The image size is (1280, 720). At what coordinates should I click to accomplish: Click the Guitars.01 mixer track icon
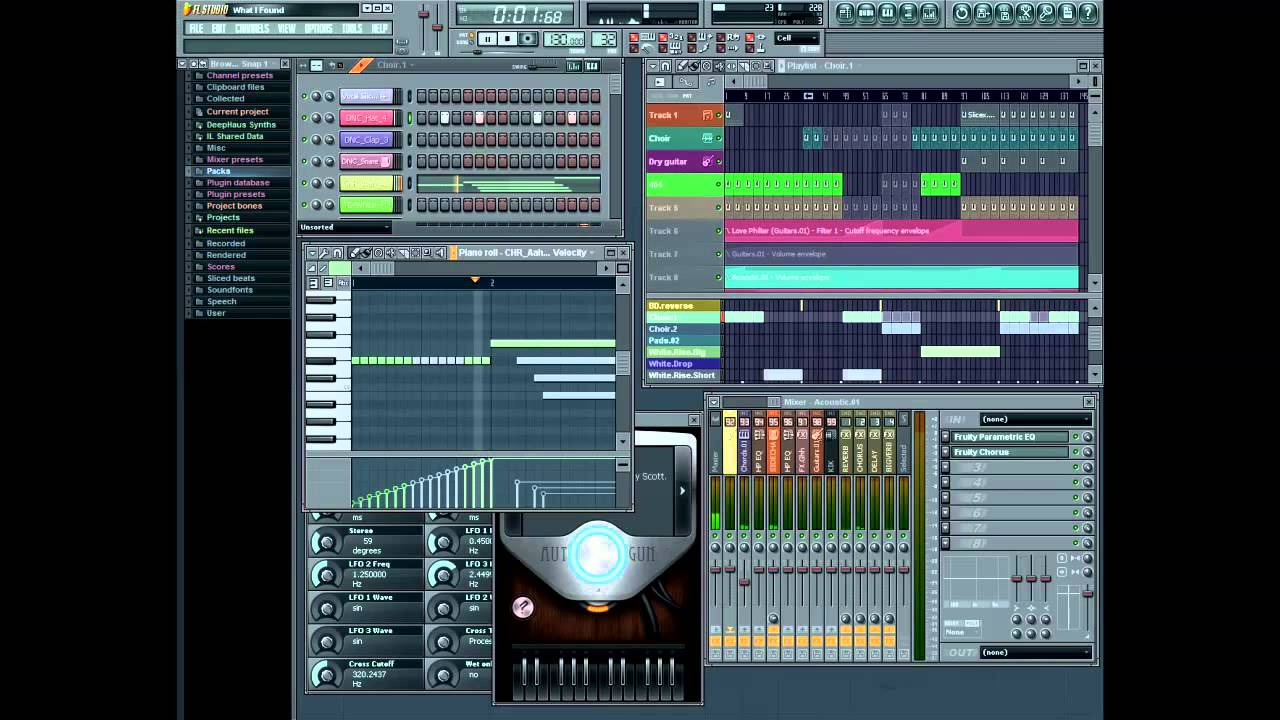(817, 435)
